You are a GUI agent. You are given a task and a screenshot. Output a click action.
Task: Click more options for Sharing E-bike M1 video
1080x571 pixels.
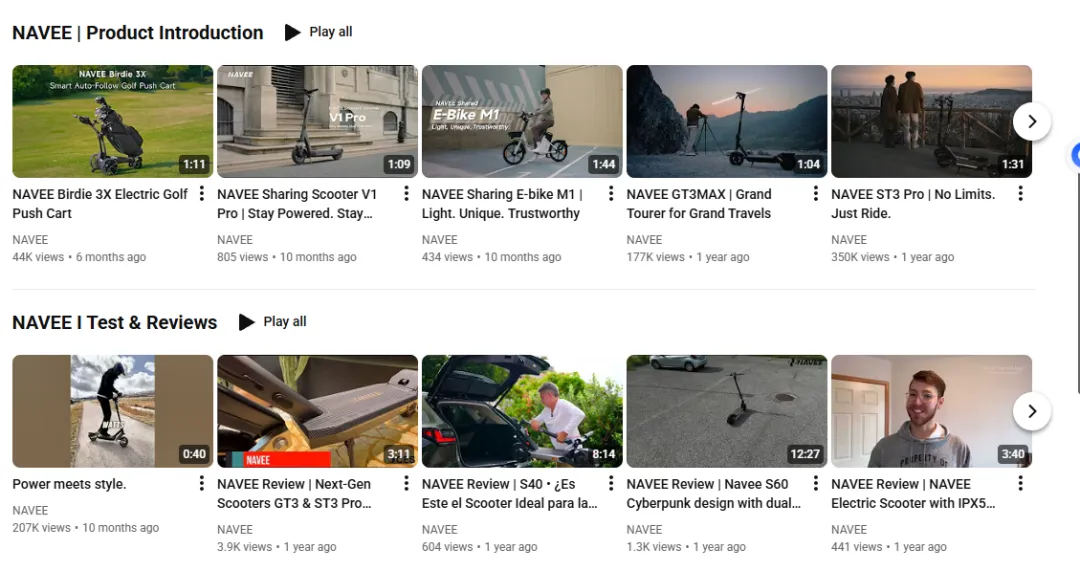coord(611,194)
